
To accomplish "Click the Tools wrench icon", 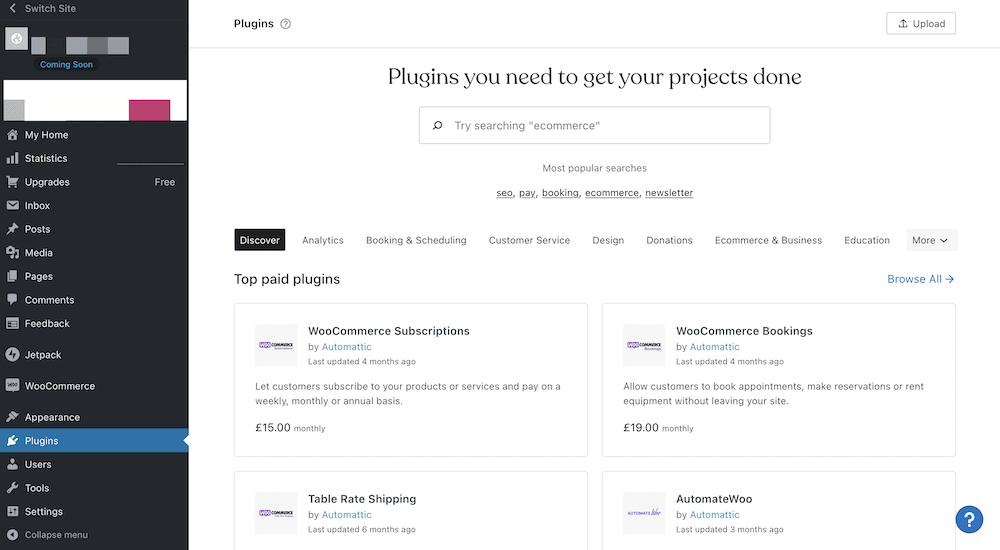I will (x=12, y=488).
